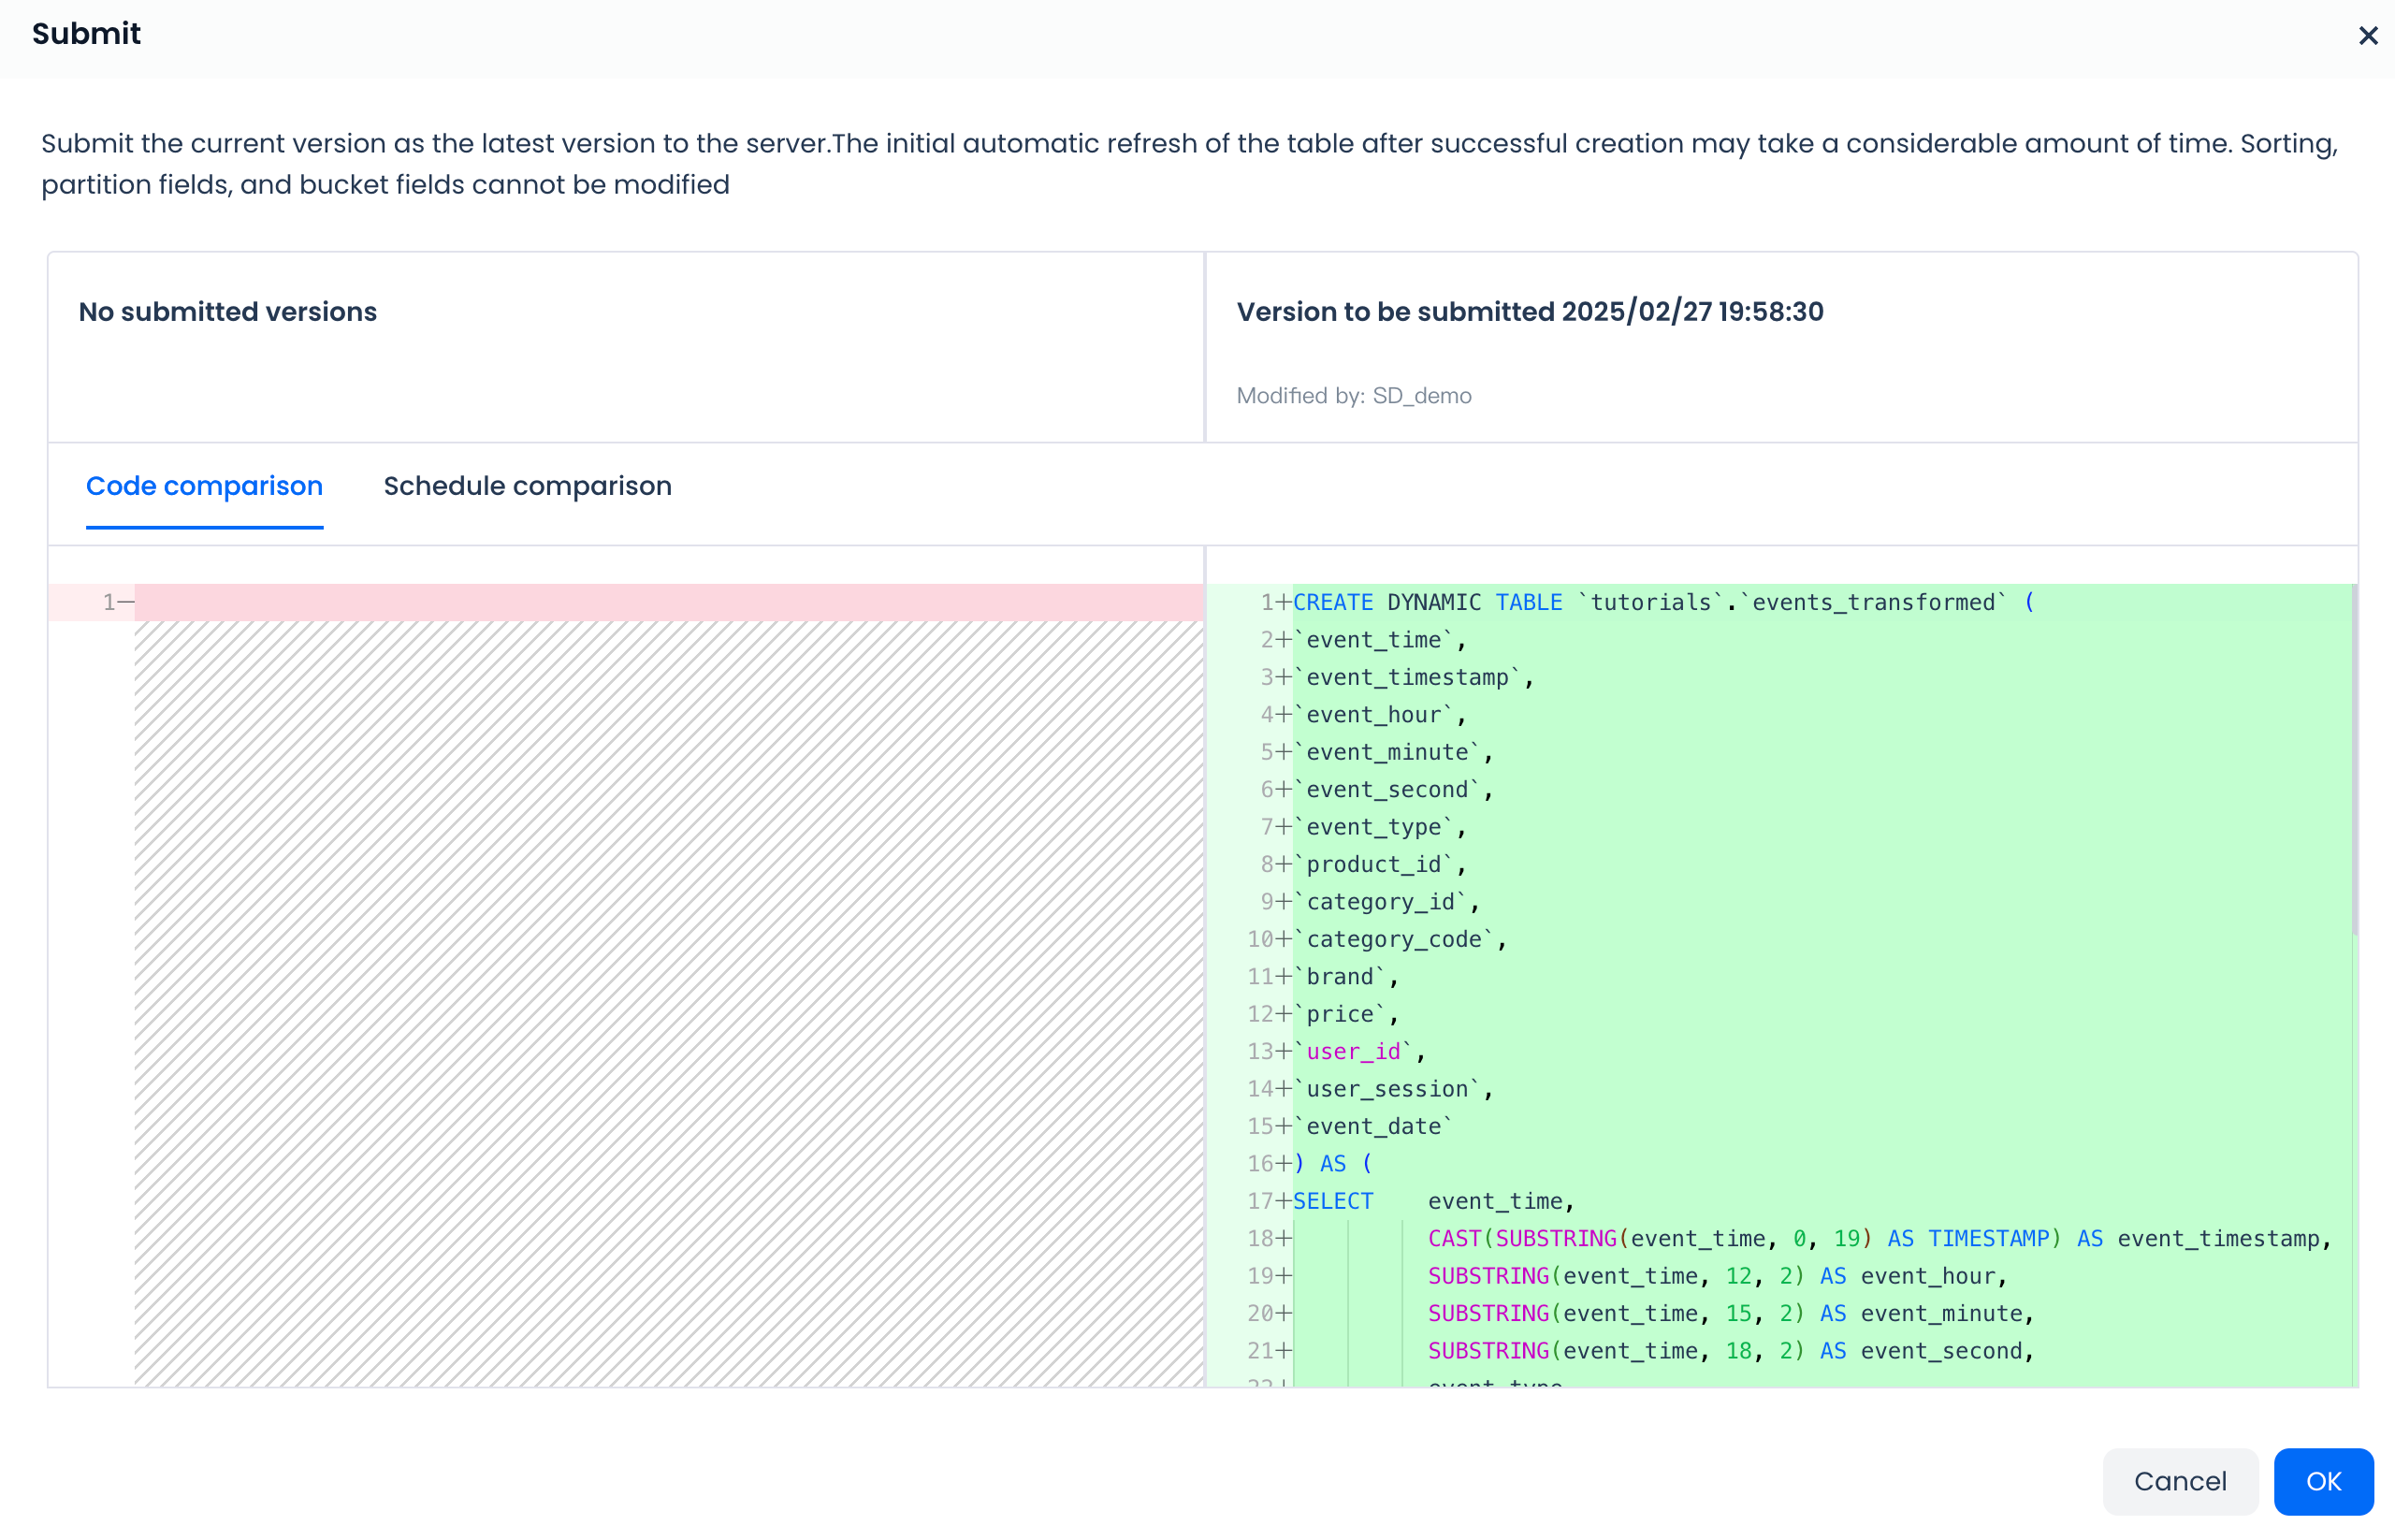Click the ') AS (' code line
This screenshot has height=1540, width=2395.
[x=1333, y=1163]
